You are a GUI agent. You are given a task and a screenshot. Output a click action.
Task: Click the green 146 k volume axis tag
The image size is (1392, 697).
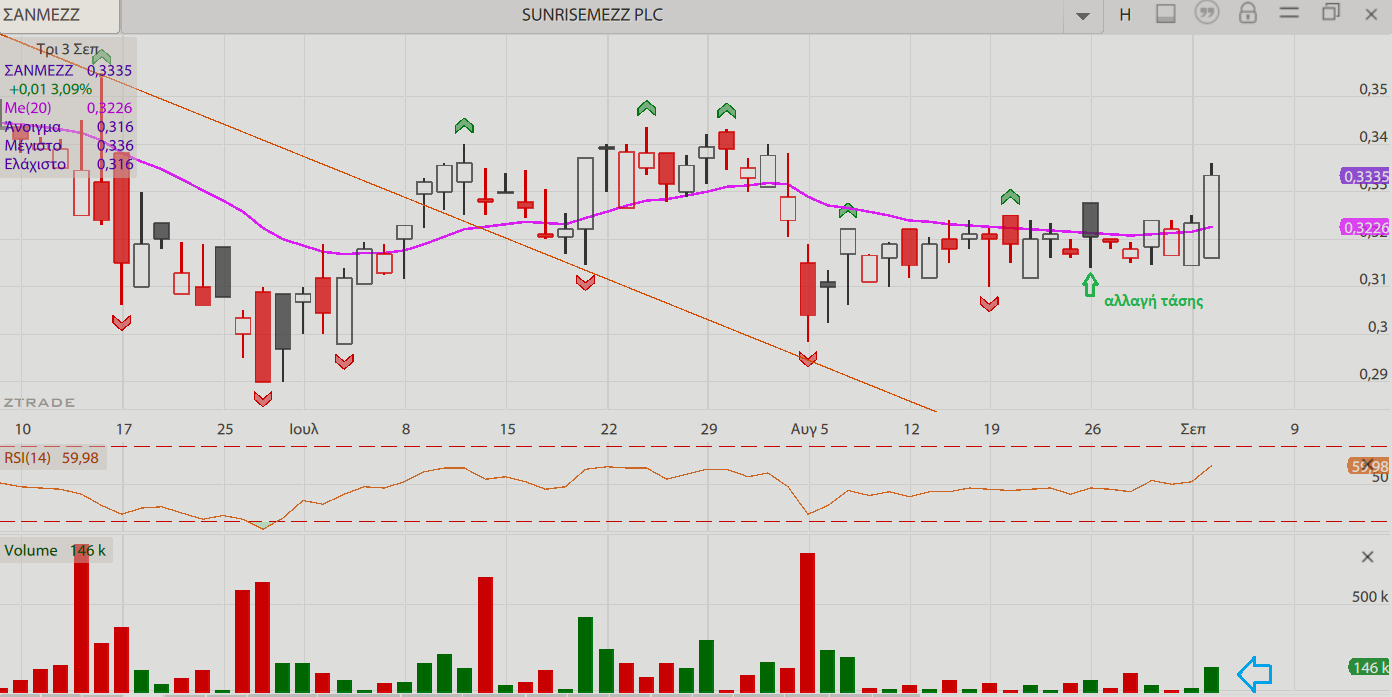(1369, 667)
